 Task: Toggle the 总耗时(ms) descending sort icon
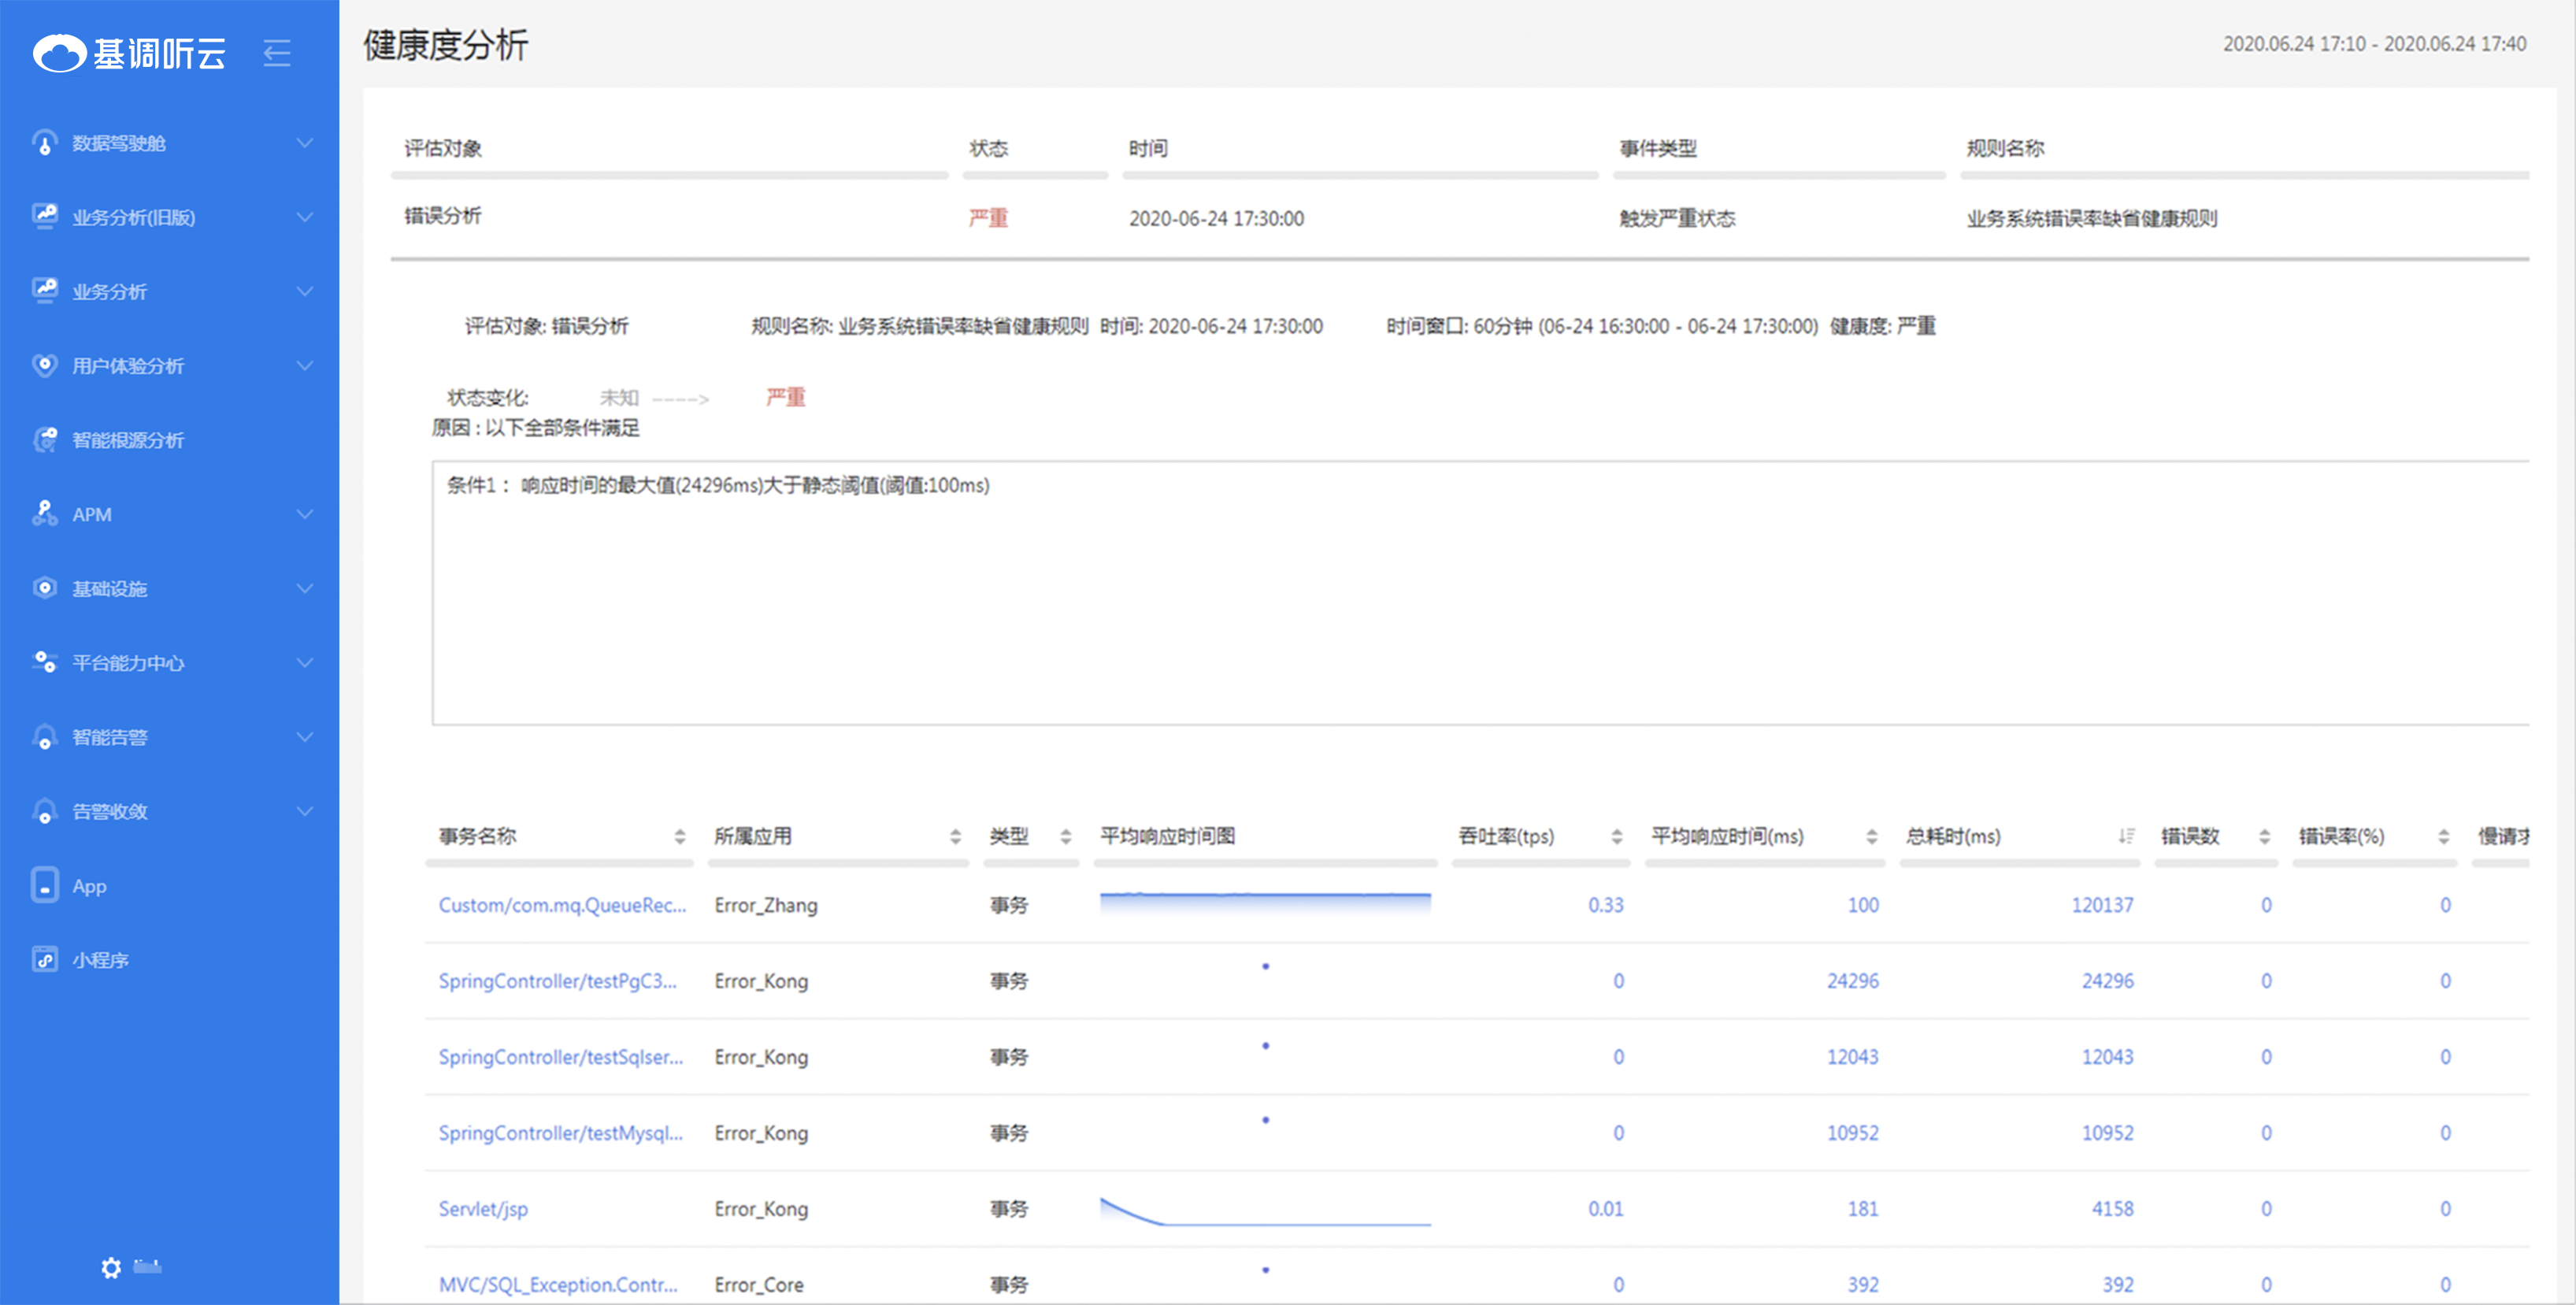click(x=2126, y=836)
